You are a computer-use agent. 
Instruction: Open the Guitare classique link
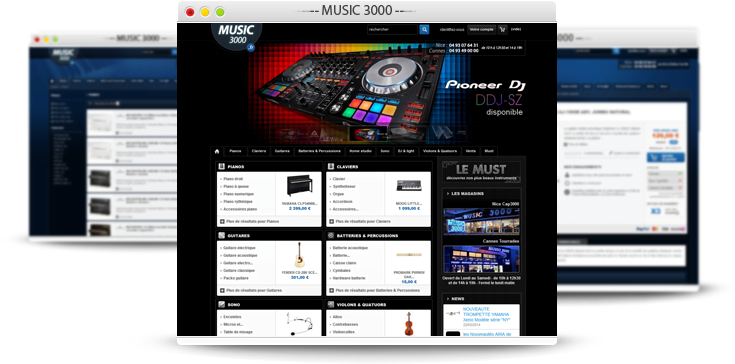pos(239,270)
